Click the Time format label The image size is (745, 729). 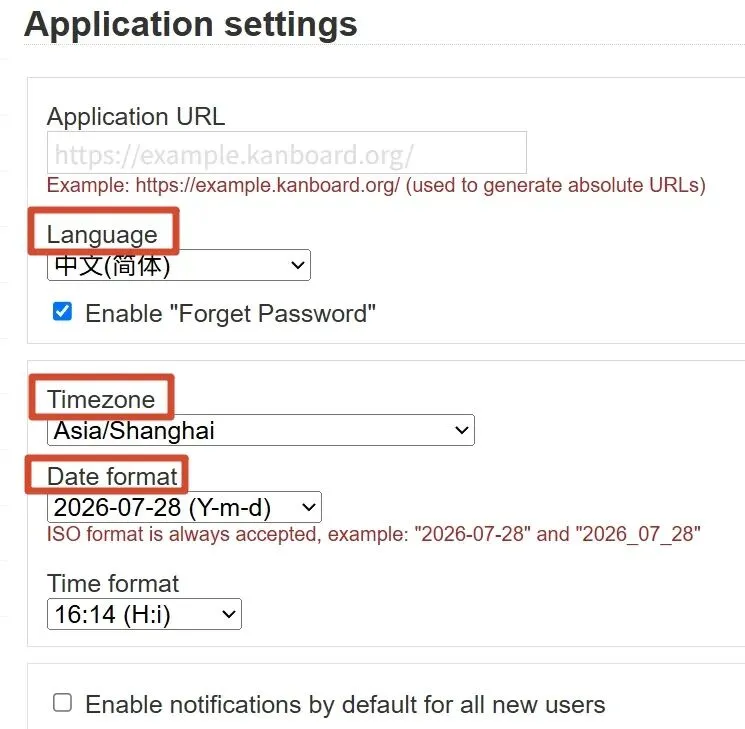pos(113,583)
